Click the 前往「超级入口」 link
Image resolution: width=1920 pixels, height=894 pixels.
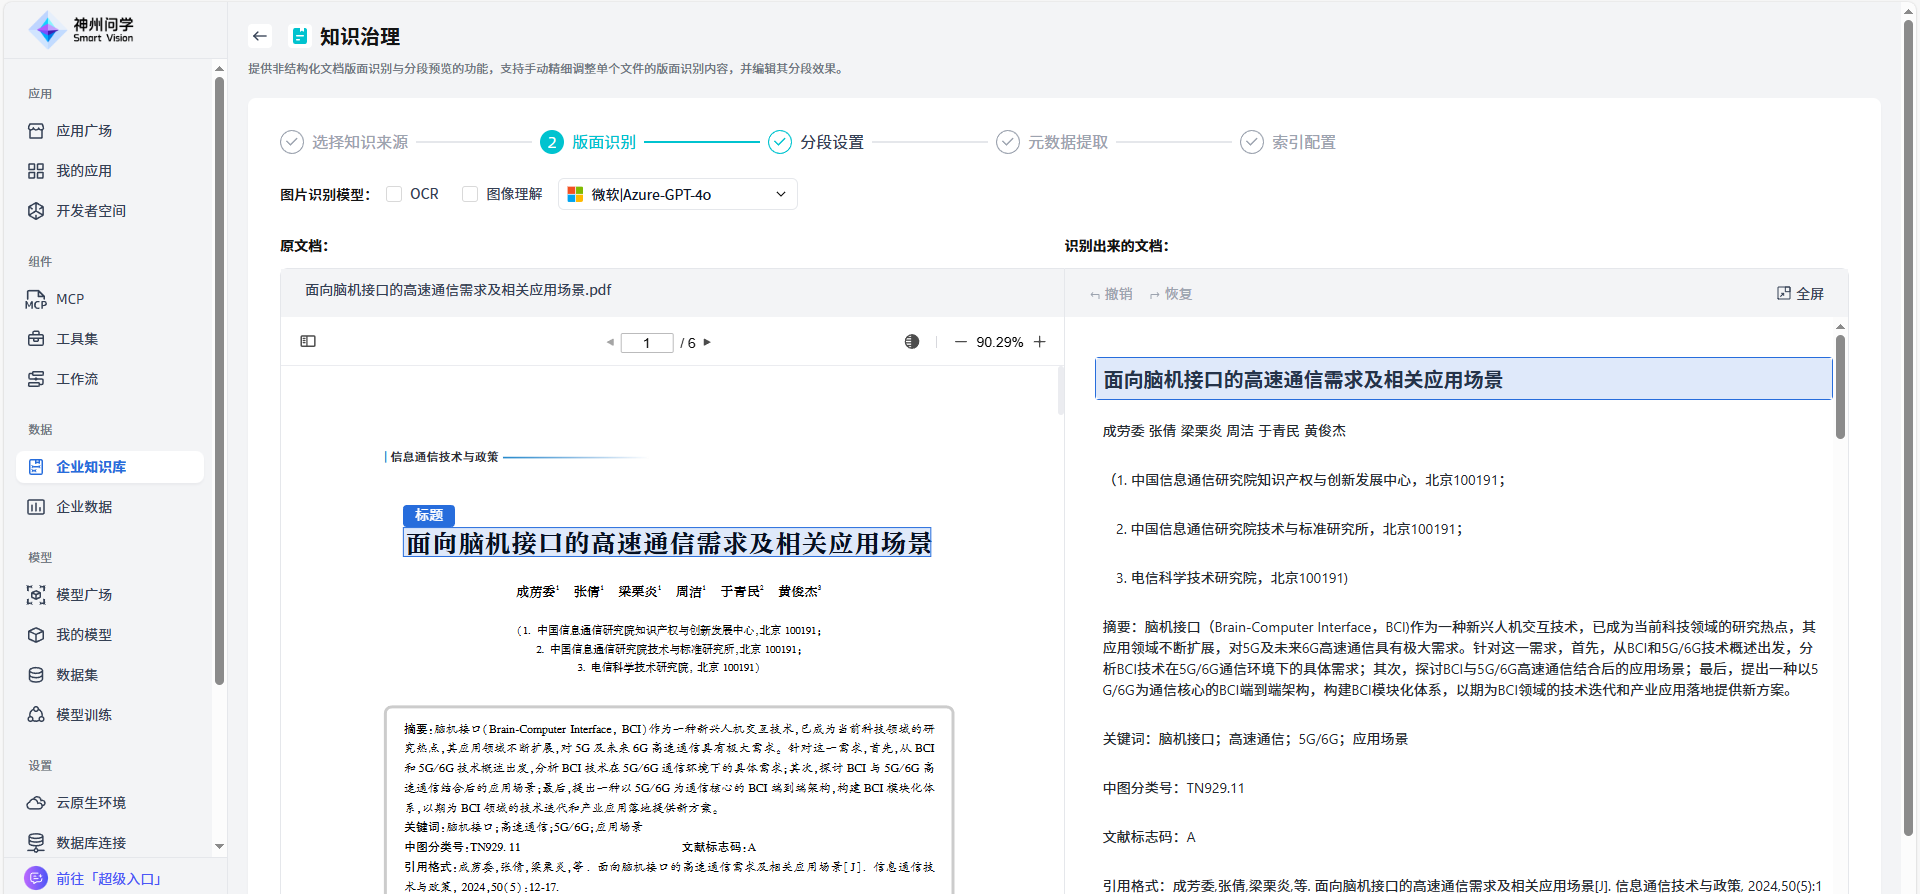[x=108, y=878]
